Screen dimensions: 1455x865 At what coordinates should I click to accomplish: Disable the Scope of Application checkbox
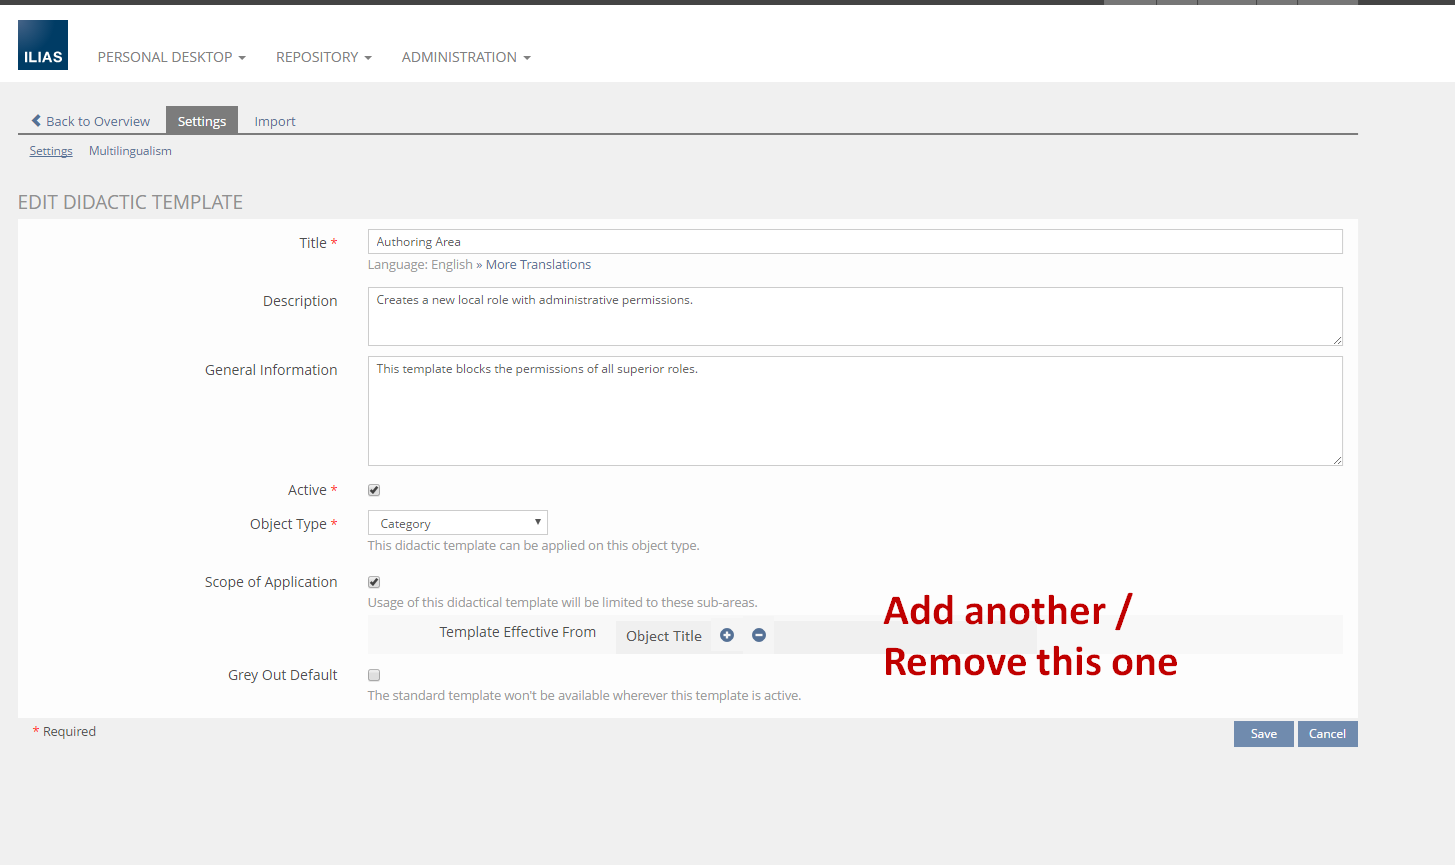(x=374, y=582)
